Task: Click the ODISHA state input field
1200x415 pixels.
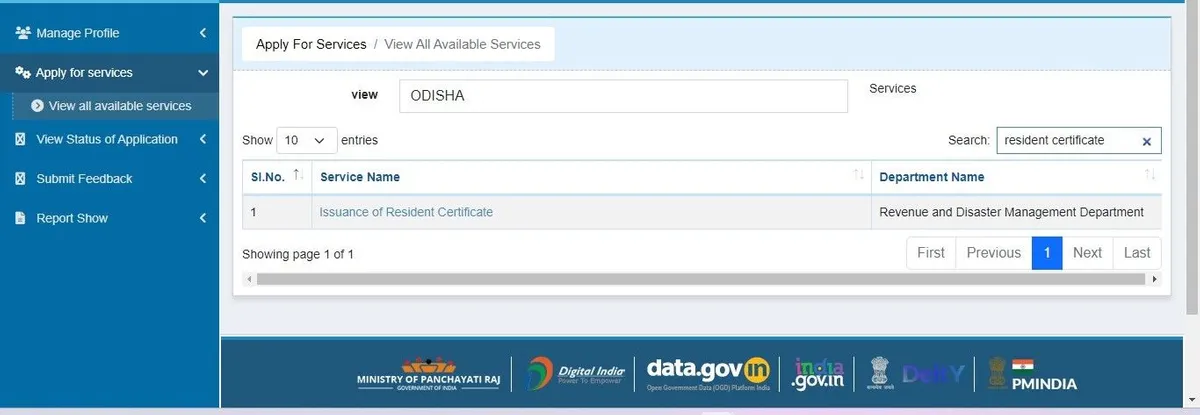Action: click(623, 96)
